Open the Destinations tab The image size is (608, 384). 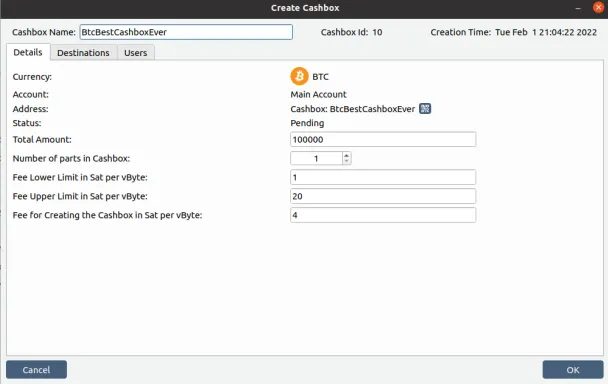click(83, 53)
